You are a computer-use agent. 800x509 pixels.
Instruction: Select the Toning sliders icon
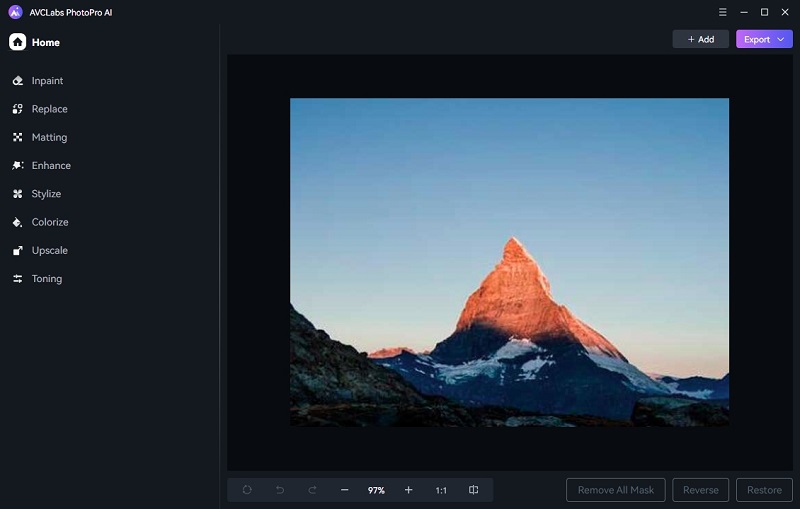coord(18,278)
